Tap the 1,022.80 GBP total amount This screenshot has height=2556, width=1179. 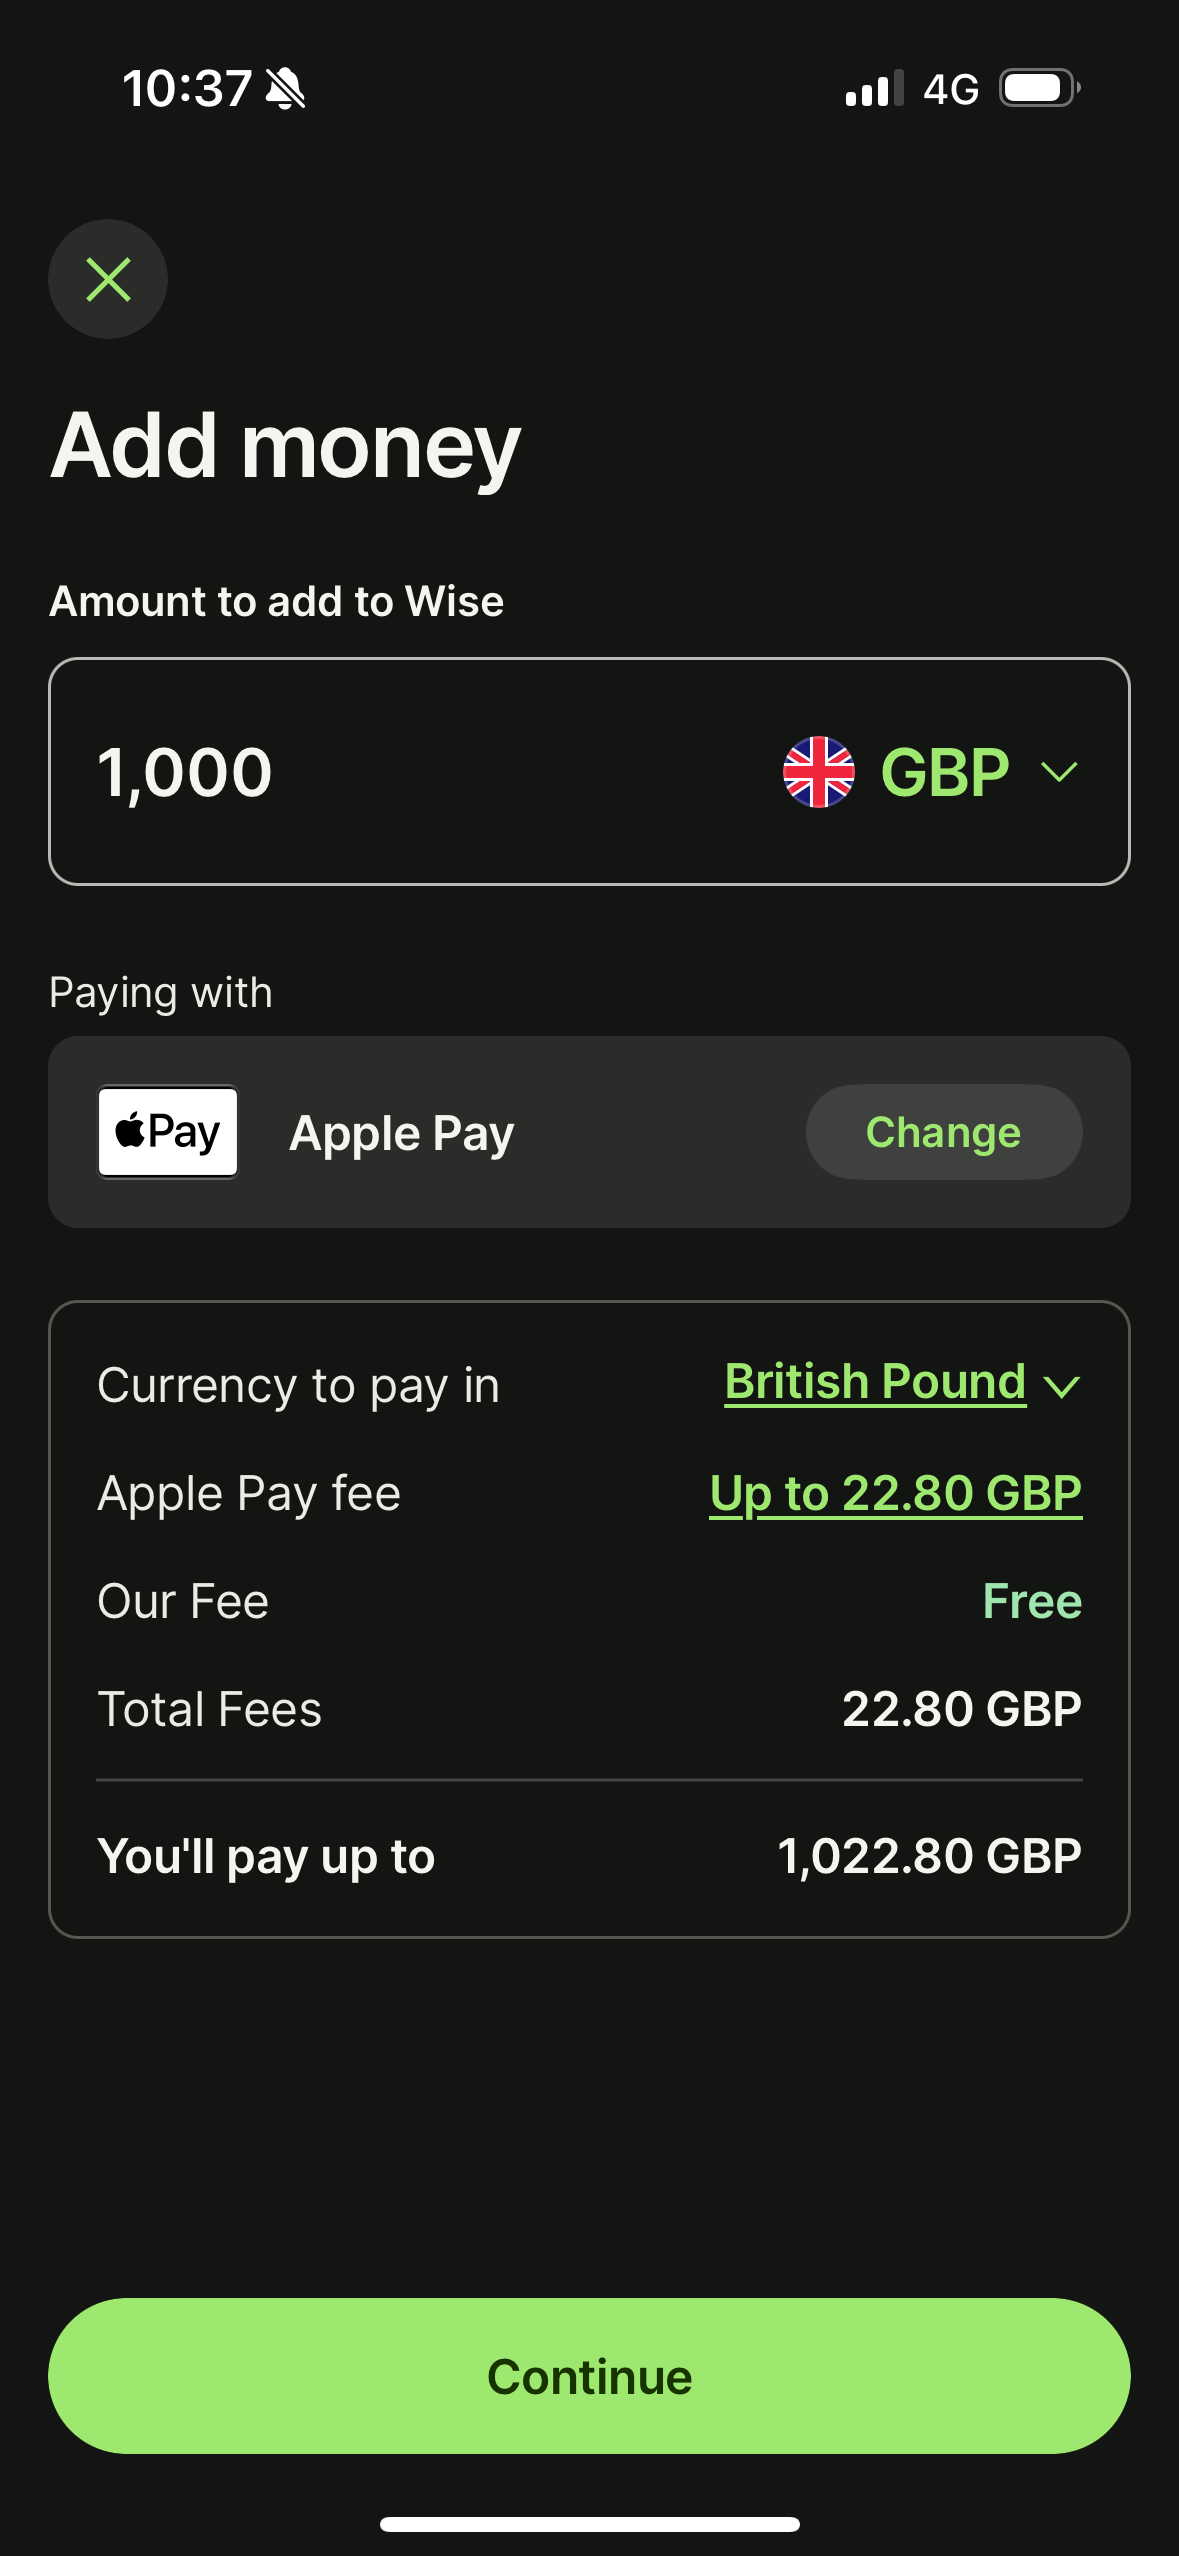(x=929, y=1856)
